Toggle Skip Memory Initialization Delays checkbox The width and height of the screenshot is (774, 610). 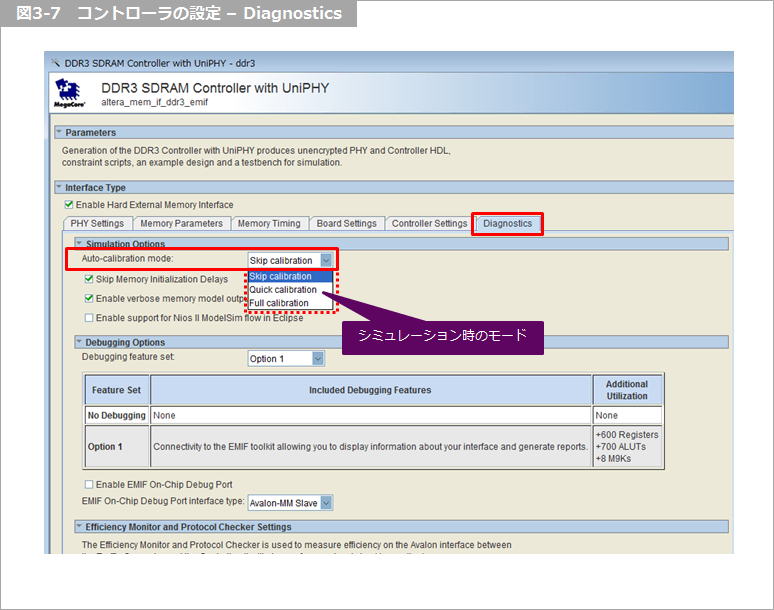pyautogui.click(x=90, y=280)
